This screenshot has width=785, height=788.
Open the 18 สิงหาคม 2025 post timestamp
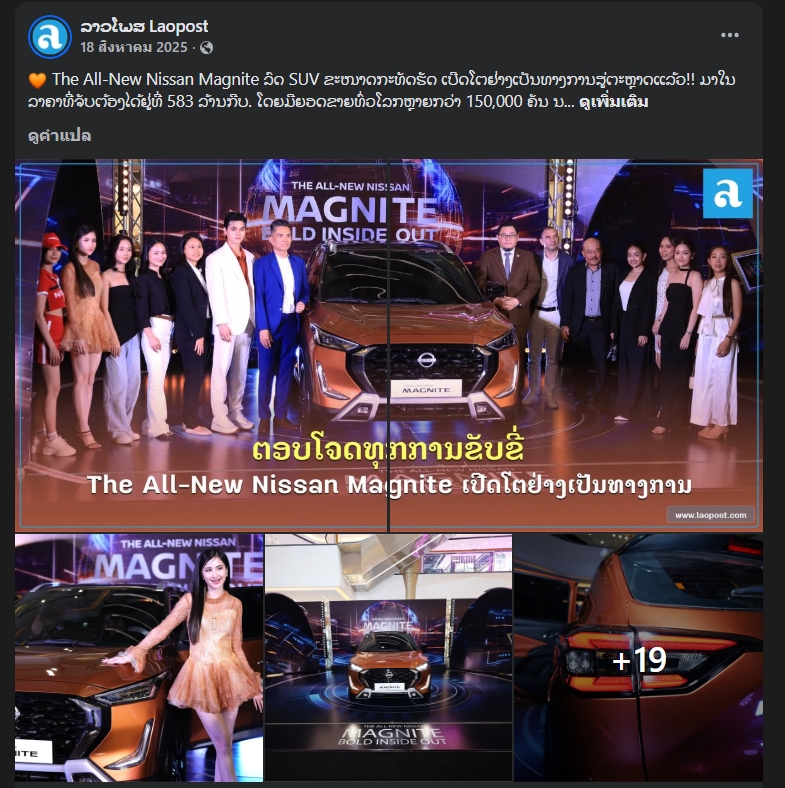tap(134, 48)
